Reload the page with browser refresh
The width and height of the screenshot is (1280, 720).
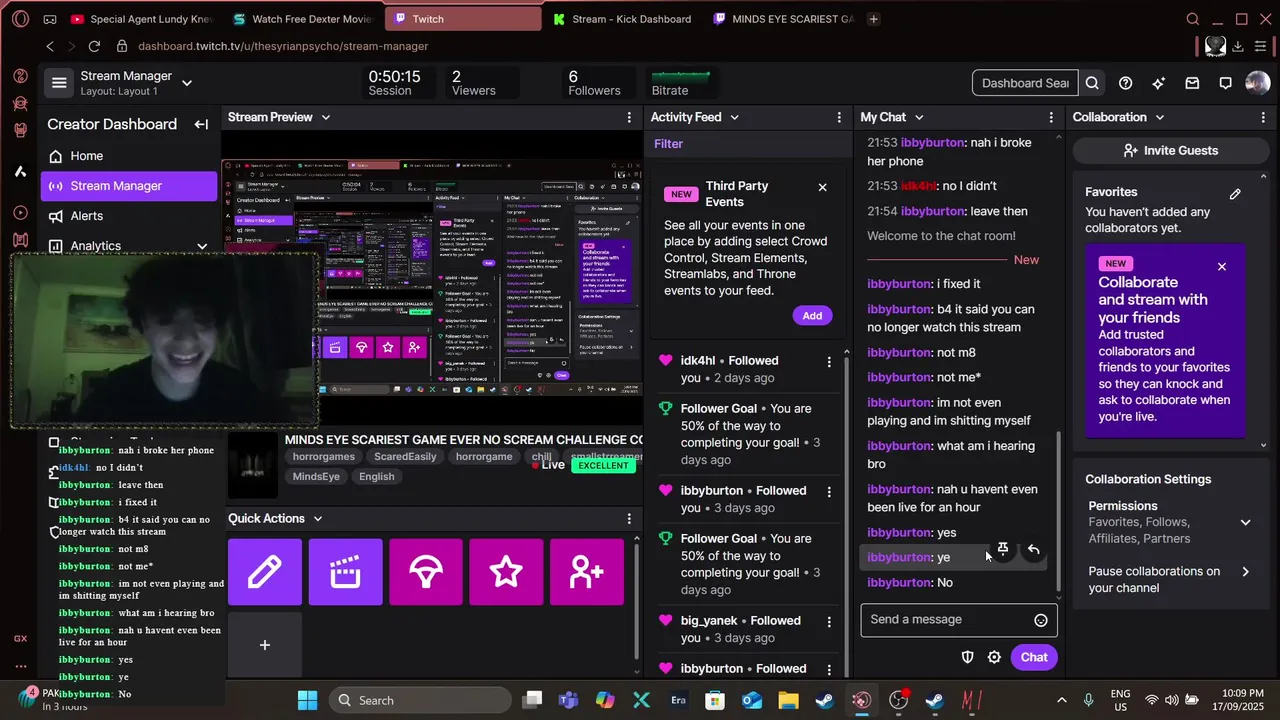click(x=94, y=46)
